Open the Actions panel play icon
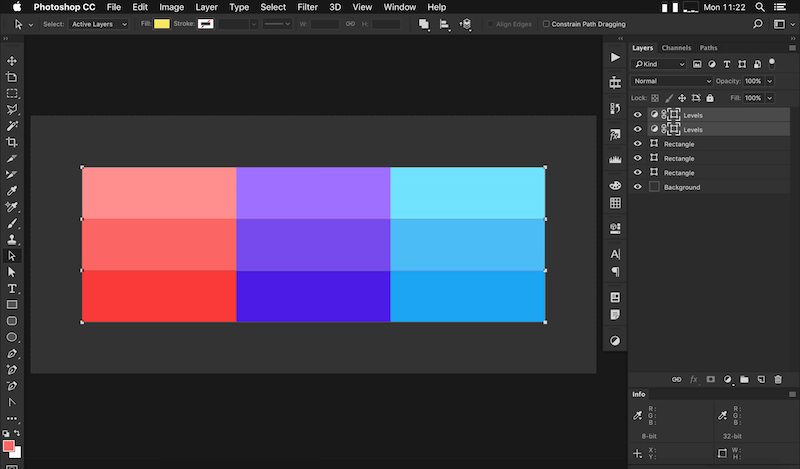The height and width of the screenshot is (469, 800). [615, 58]
